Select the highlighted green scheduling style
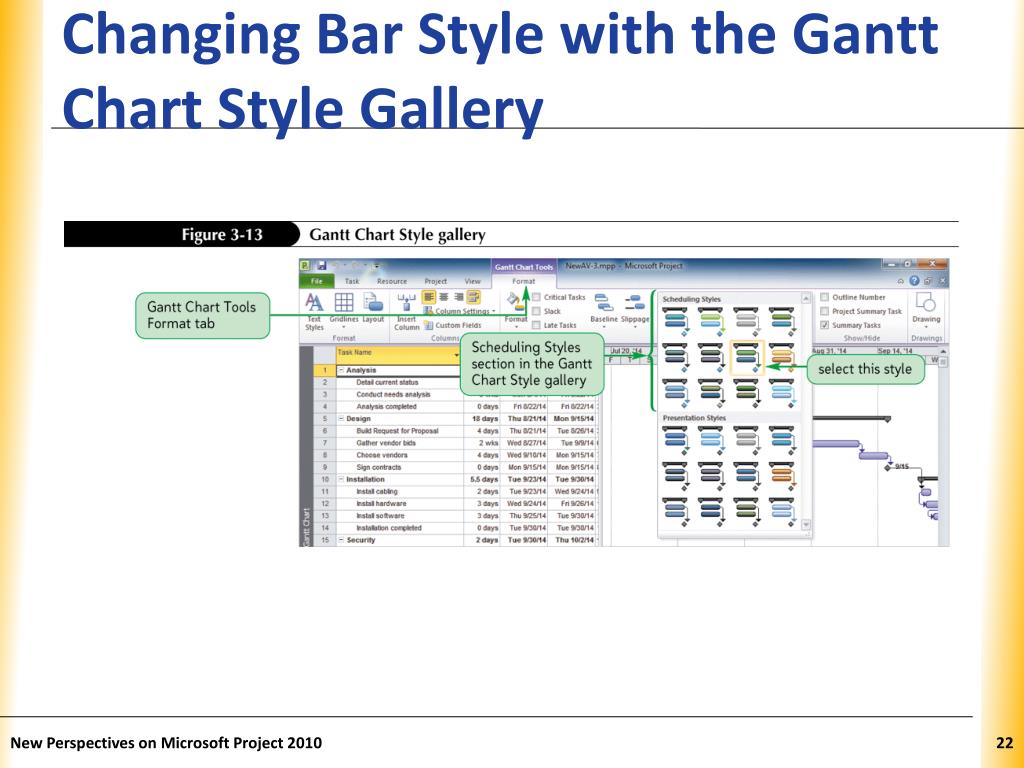This screenshot has height=768, width=1024. point(746,358)
